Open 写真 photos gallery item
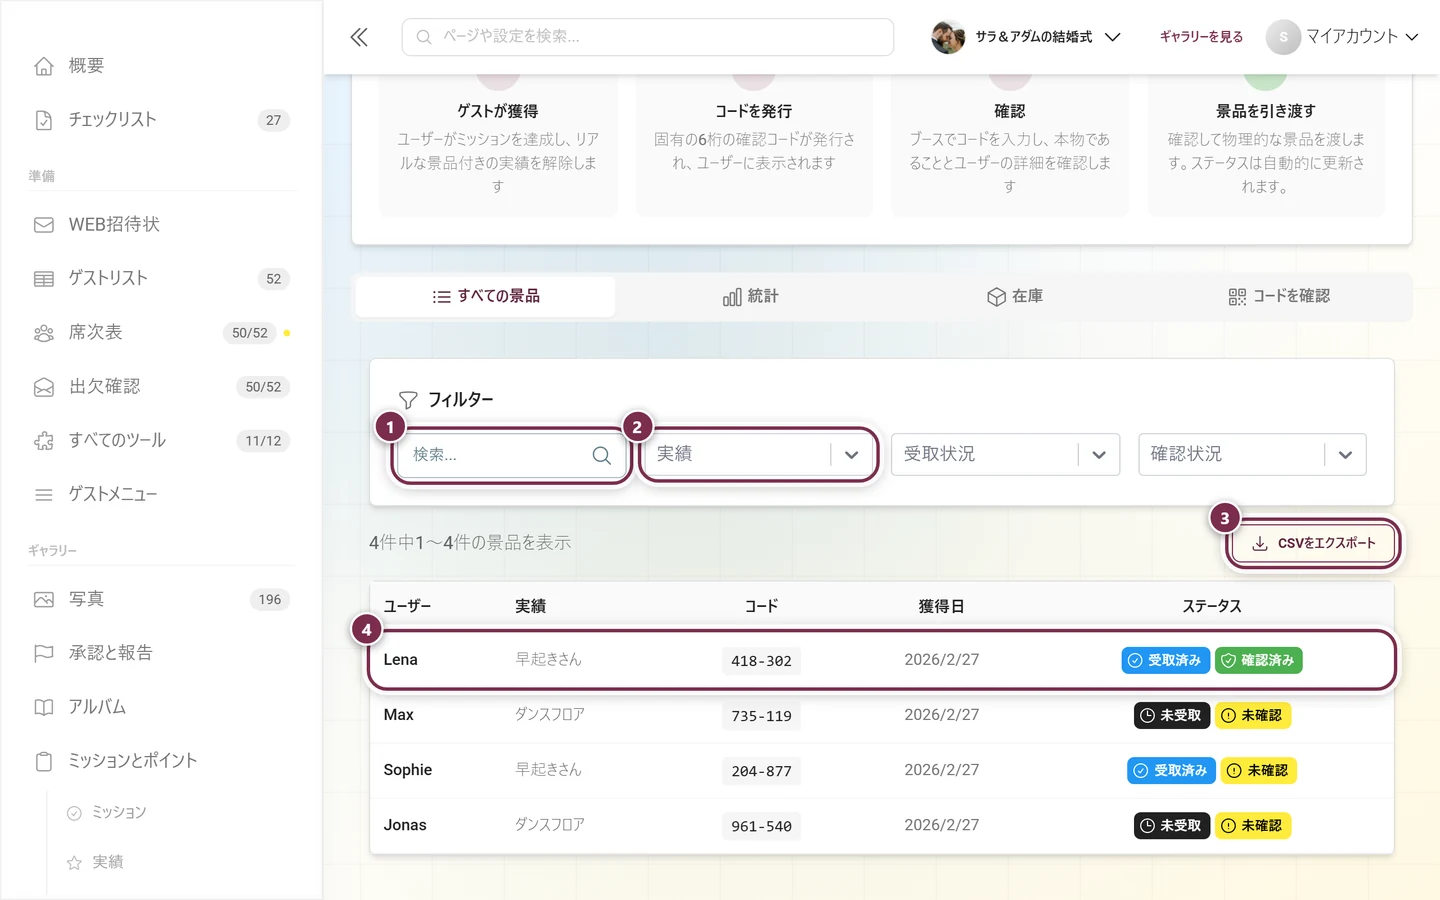1440x900 pixels. (x=161, y=600)
